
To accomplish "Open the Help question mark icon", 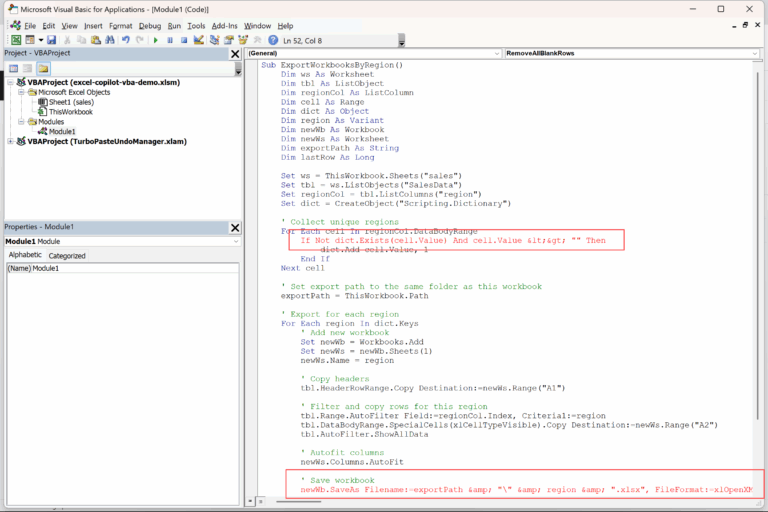I will (273, 40).
